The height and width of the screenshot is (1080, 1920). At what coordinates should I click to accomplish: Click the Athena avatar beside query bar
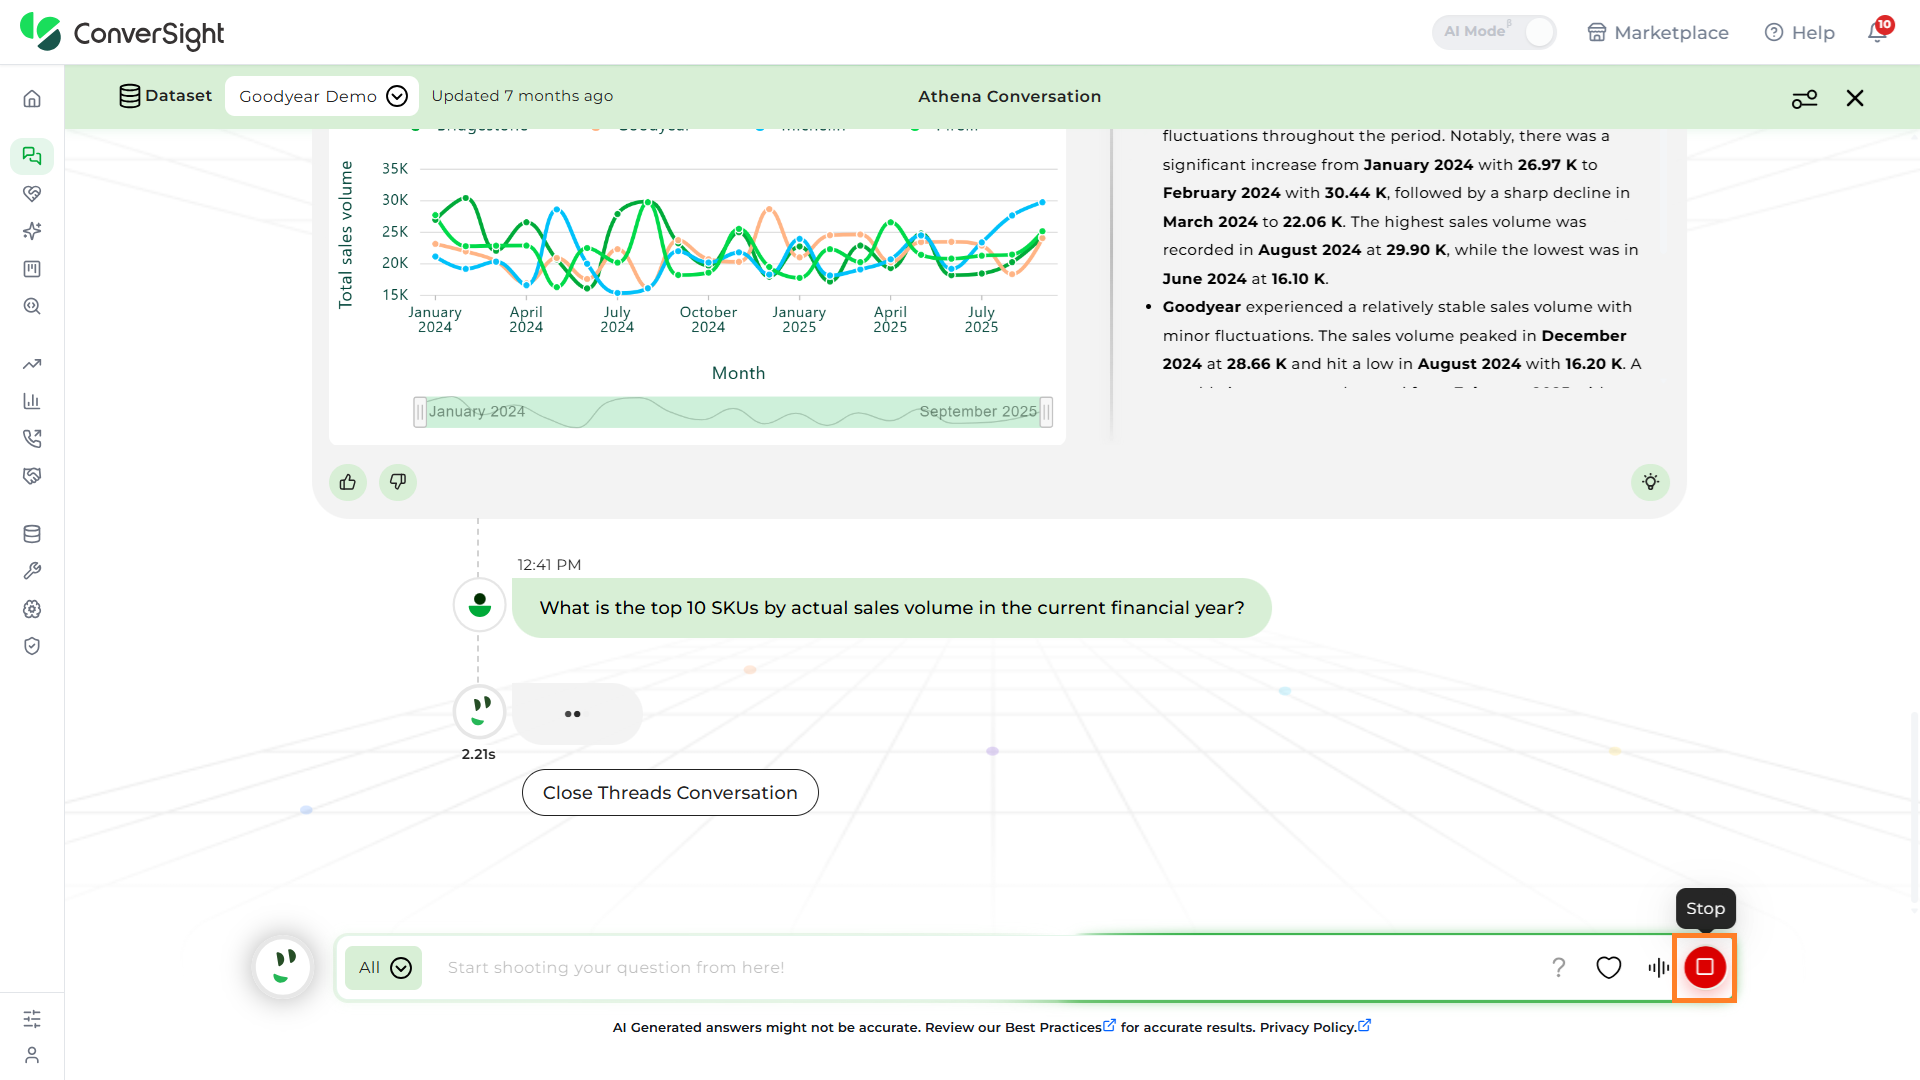coord(284,967)
